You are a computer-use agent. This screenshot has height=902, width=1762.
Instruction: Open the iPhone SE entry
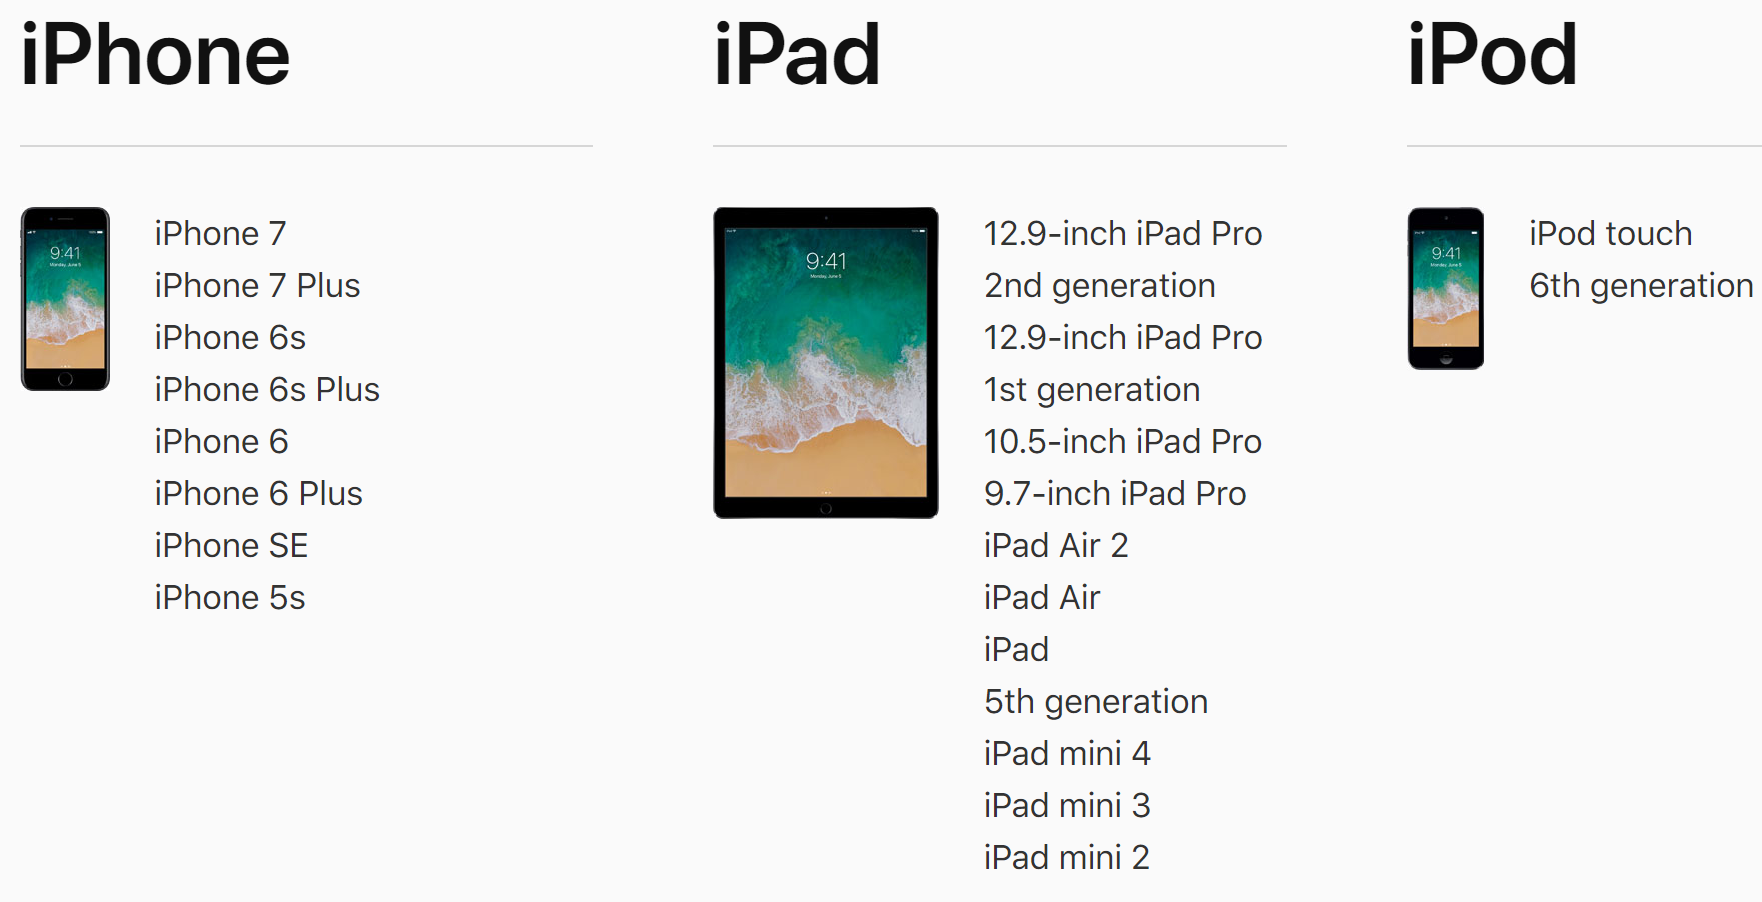coord(231,546)
